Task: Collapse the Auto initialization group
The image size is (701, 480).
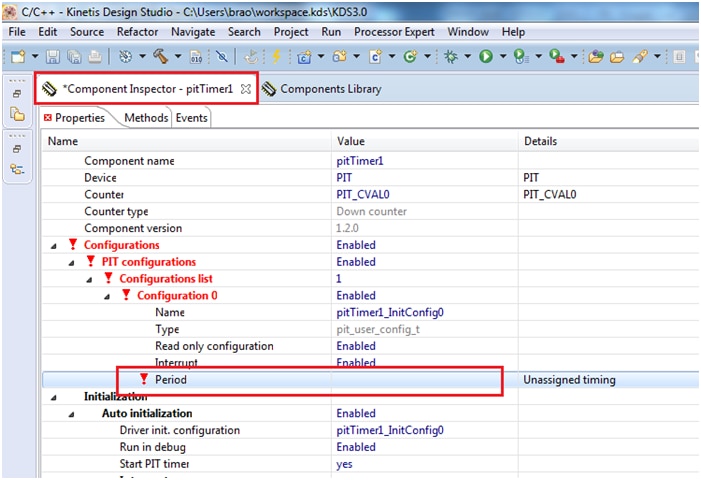Action: (x=72, y=414)
